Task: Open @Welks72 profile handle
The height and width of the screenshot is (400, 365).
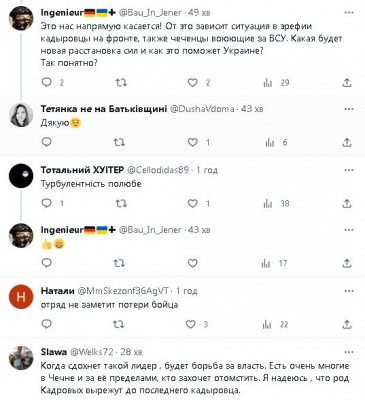Action: pyautogui.click(x=92, y=352)
